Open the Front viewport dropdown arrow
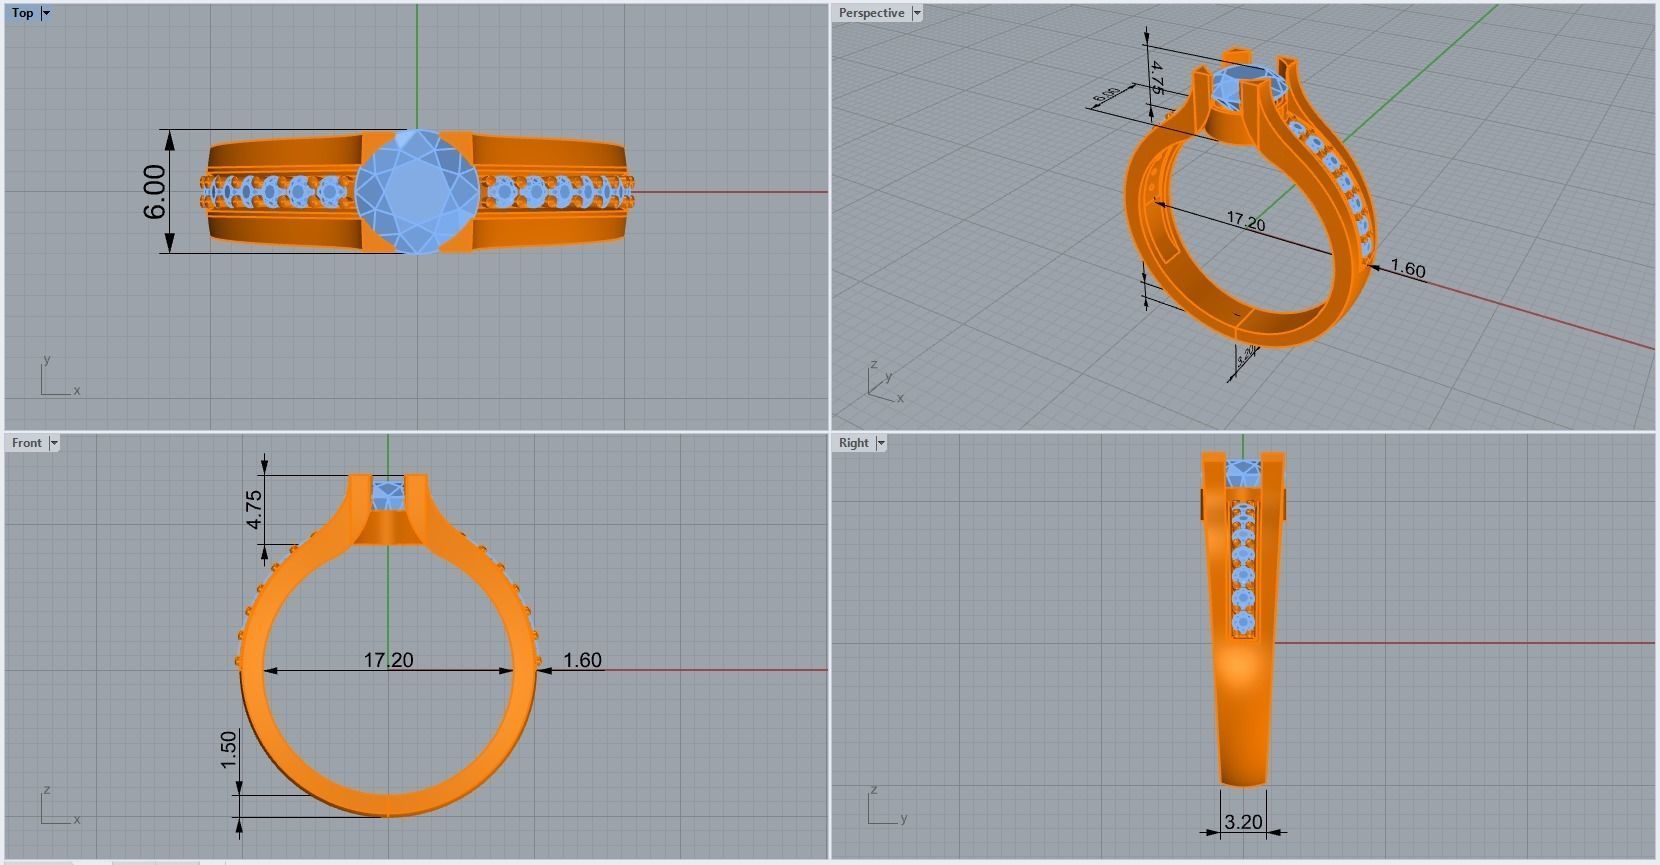 point(54,443)
